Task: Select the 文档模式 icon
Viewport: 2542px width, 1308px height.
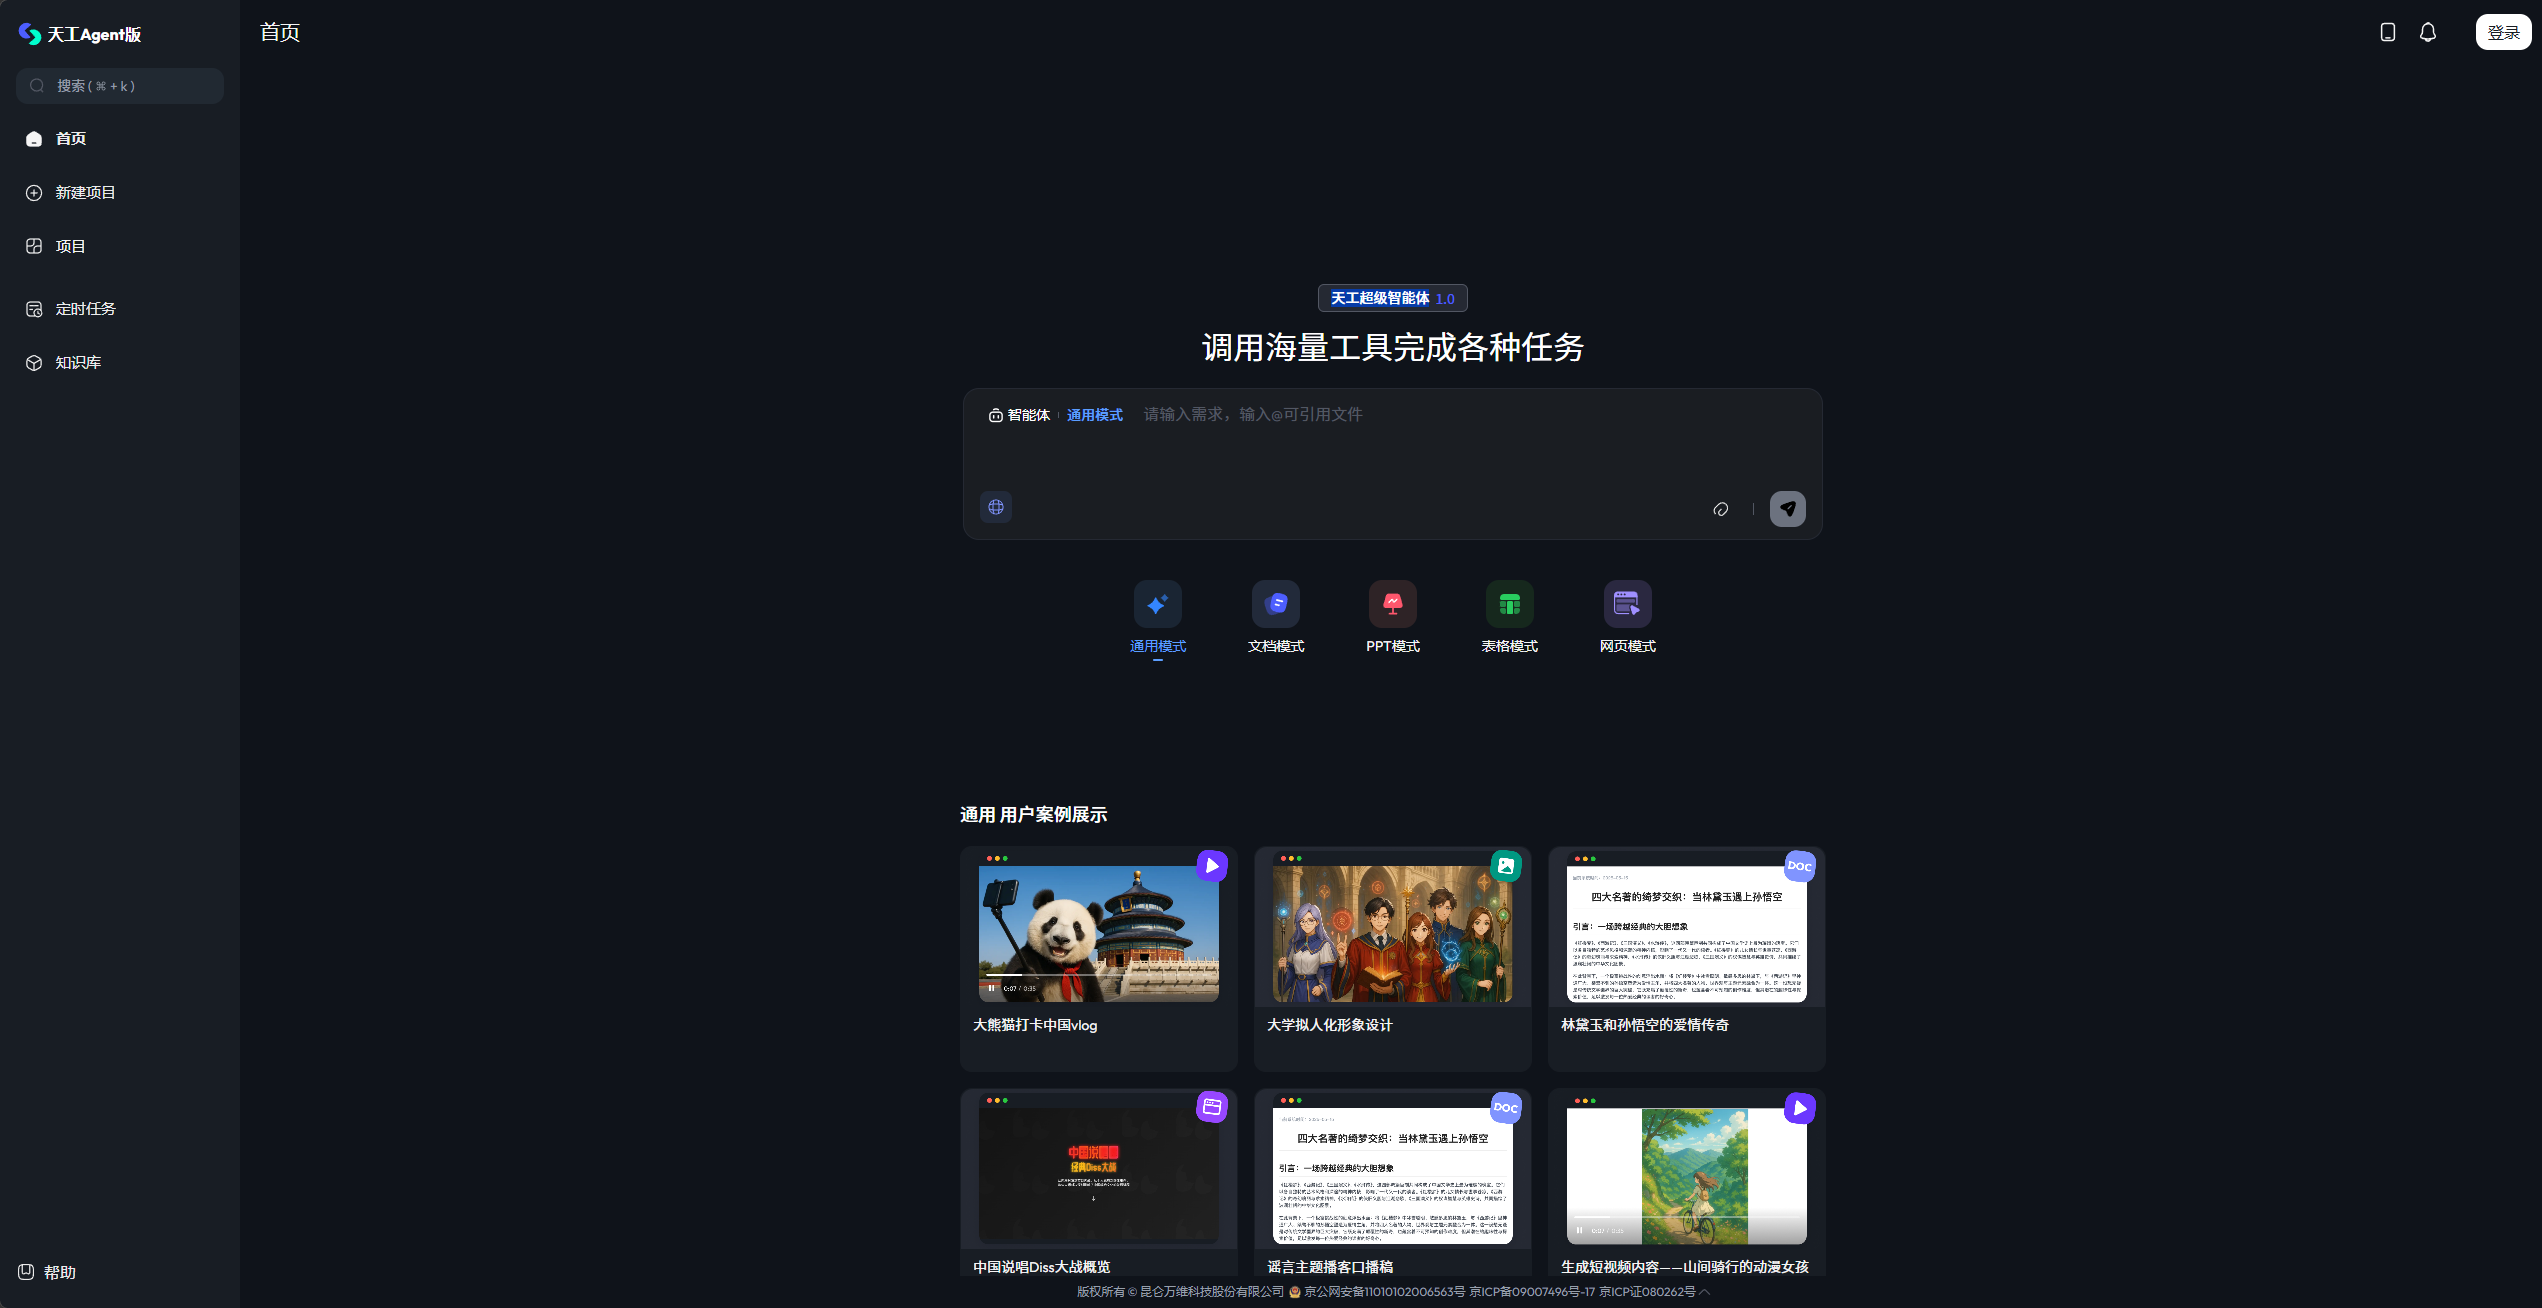Action: coord(1276,604)
